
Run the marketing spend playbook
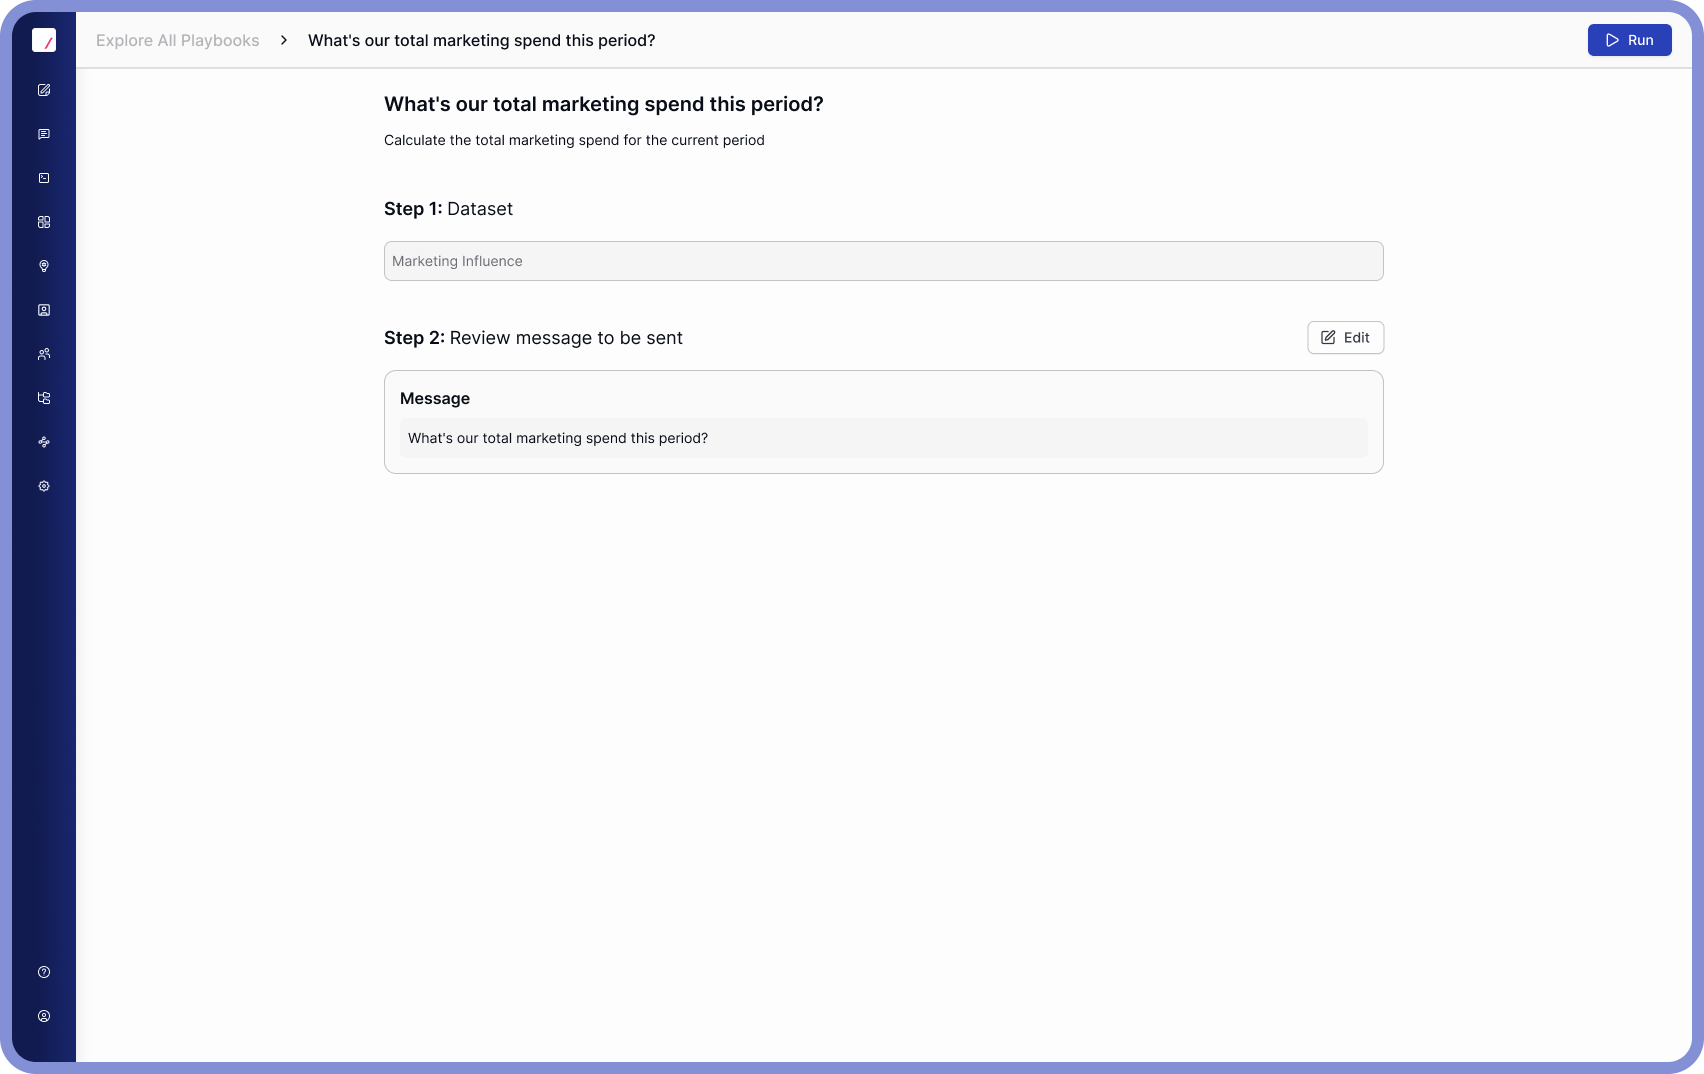pos(1629,40)
